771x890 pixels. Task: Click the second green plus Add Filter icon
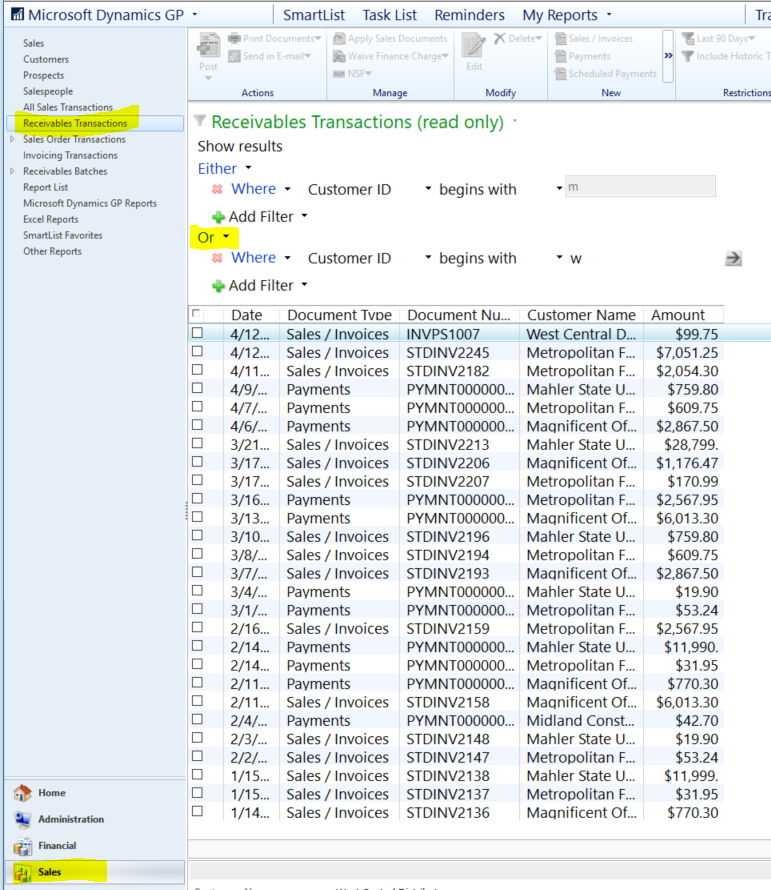coord(219,286)
